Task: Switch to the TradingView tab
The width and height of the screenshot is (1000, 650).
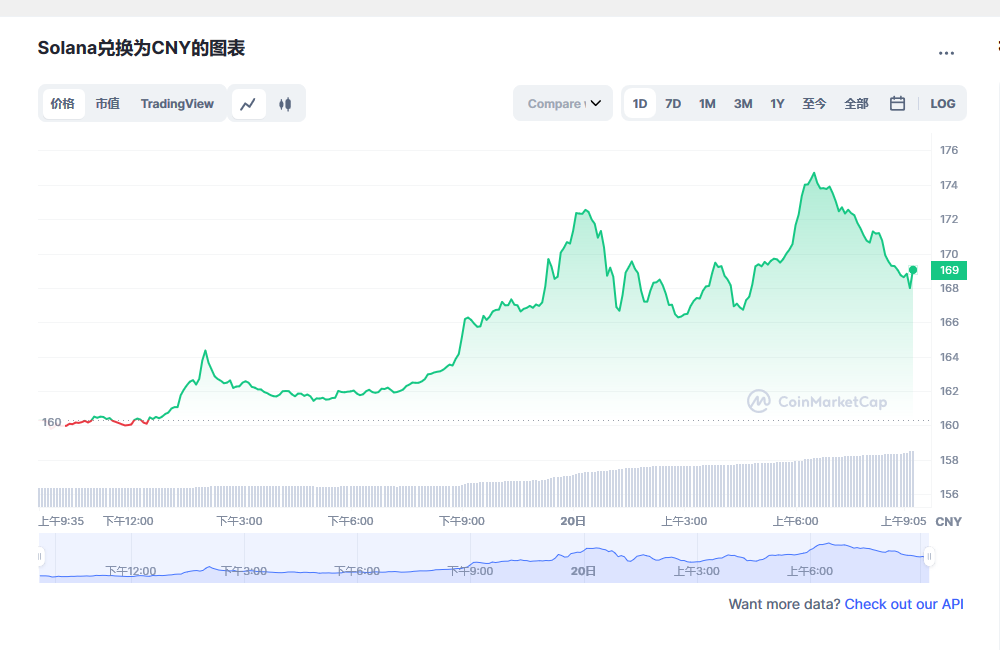Action: click(x=177, y=103)
